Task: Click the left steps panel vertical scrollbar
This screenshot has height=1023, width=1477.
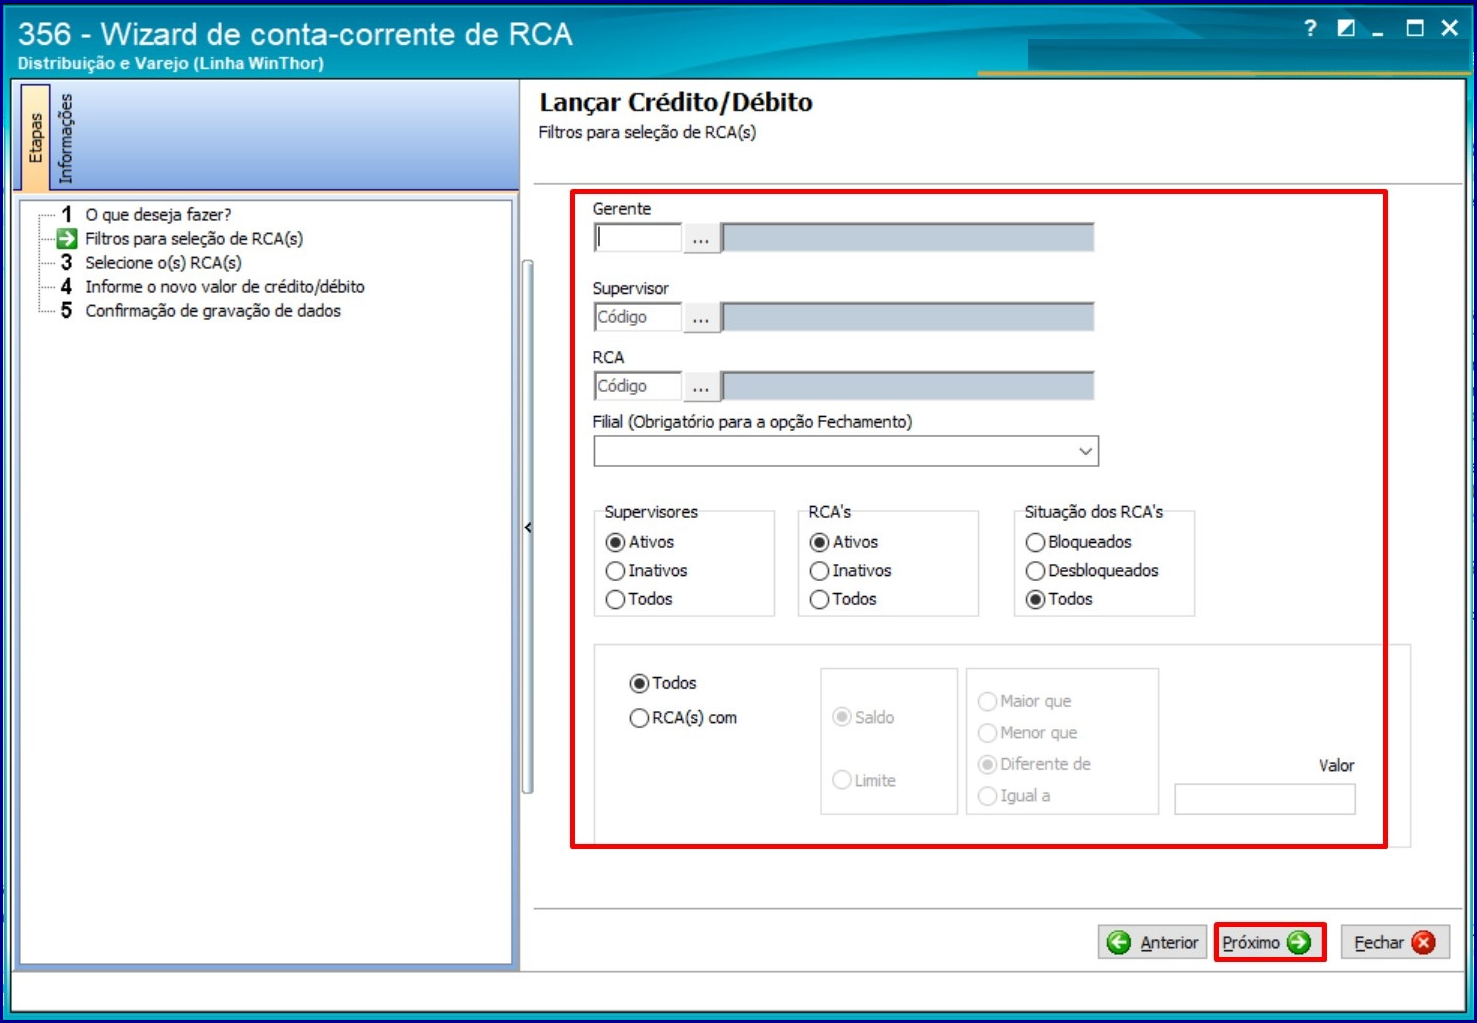Action: point(528,527)
